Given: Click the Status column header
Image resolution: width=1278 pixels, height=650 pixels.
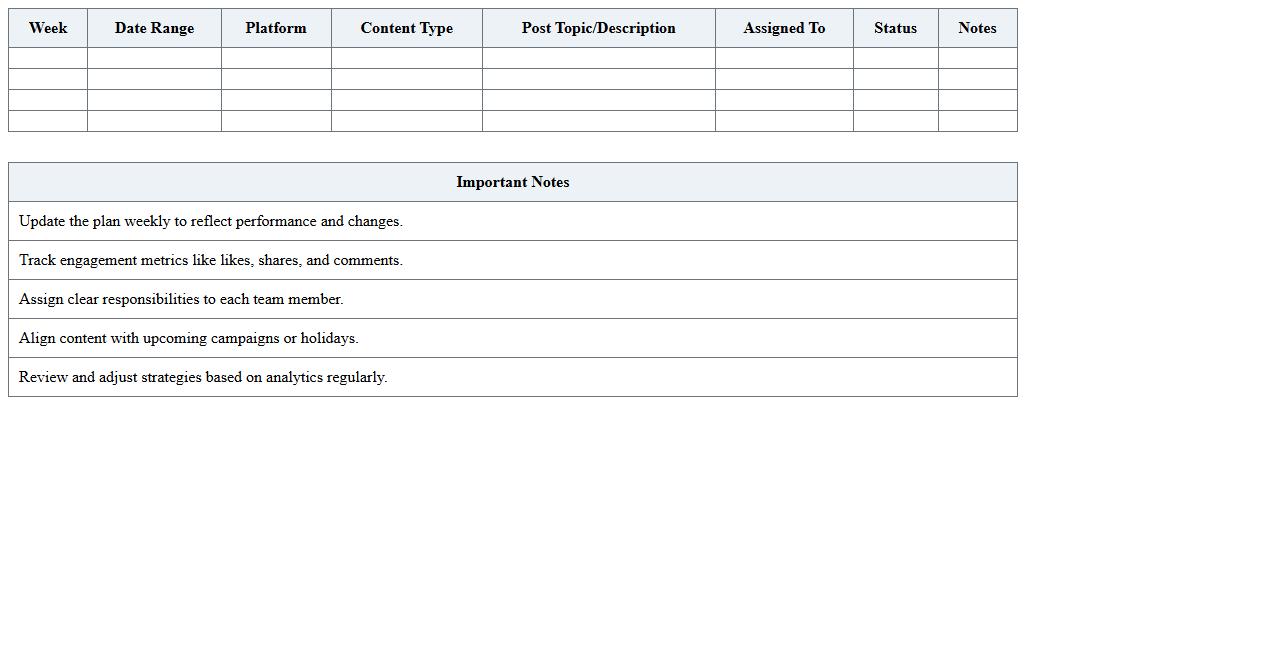Looking at the screenshot, I should (895, 28).
